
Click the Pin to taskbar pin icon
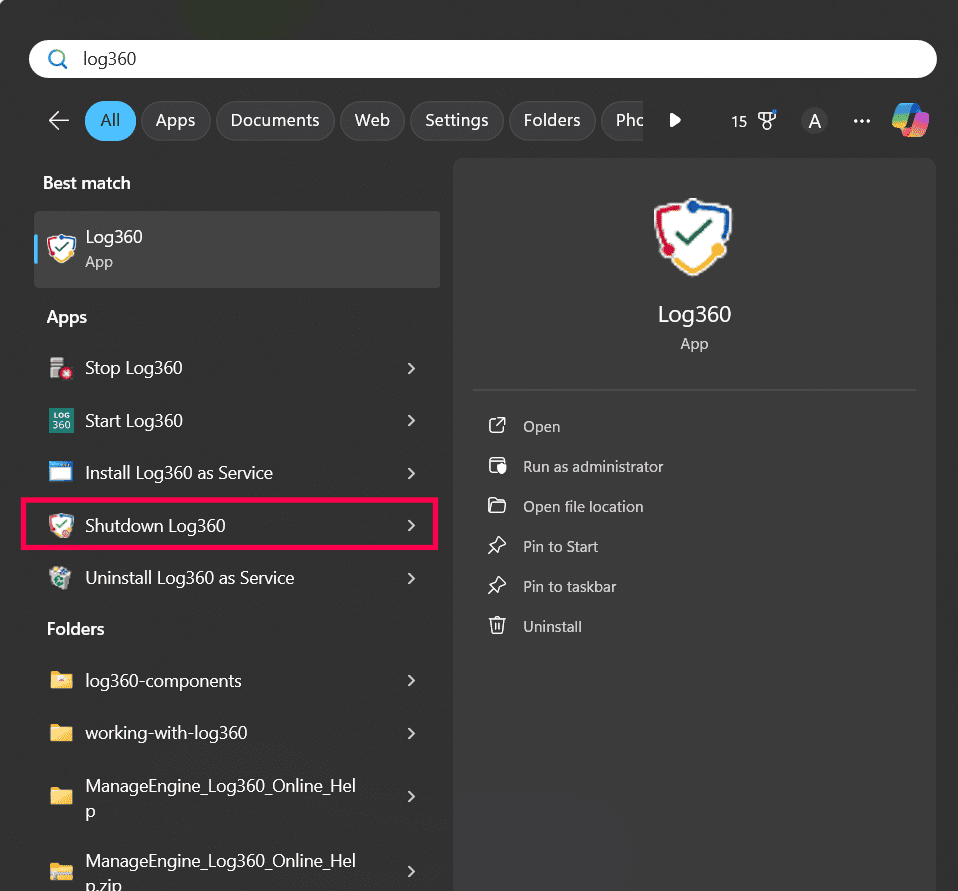tap(497, 585)
